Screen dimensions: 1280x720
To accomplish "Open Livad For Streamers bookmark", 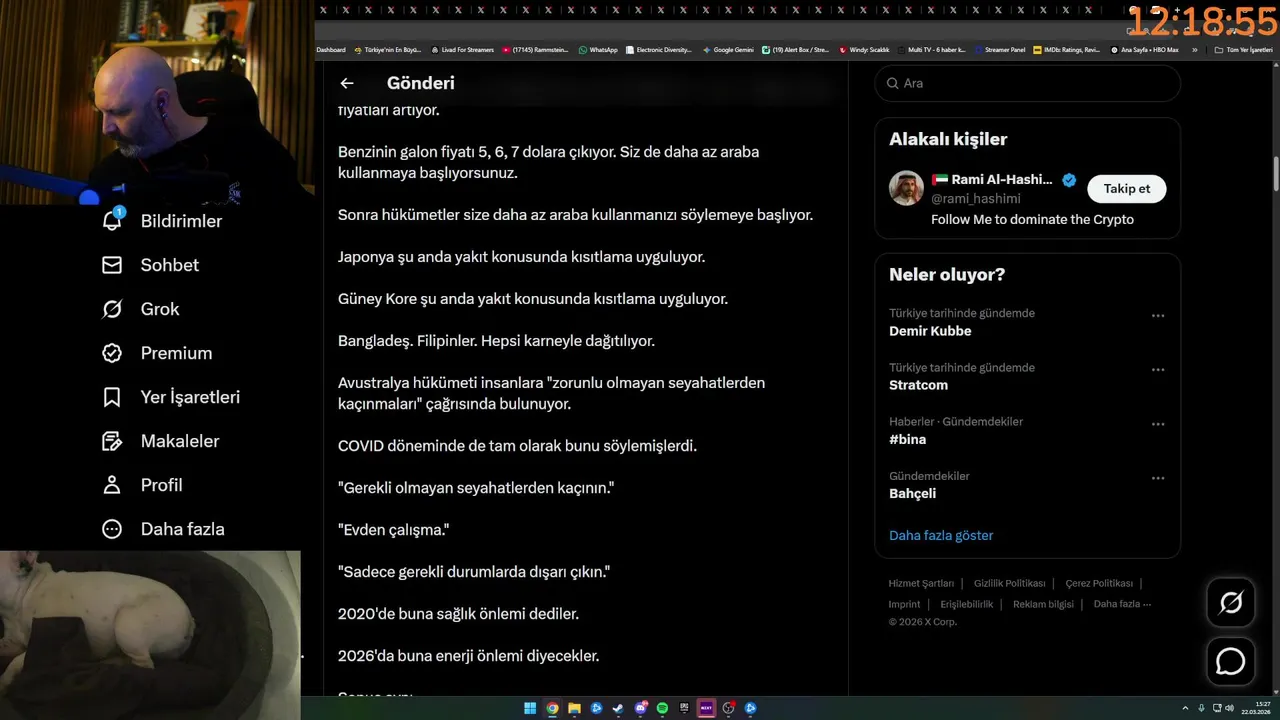I will click(462, 49).
